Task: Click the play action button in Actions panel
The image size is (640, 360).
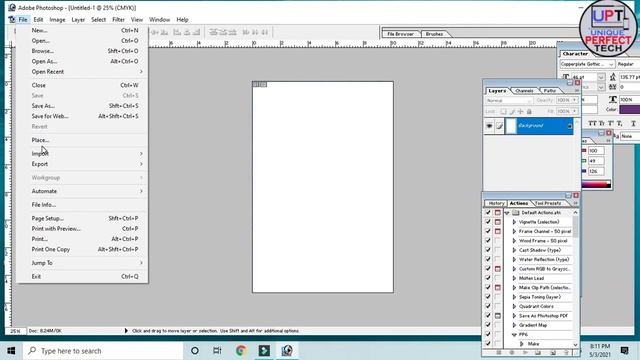Action: (x=525, y=352)
